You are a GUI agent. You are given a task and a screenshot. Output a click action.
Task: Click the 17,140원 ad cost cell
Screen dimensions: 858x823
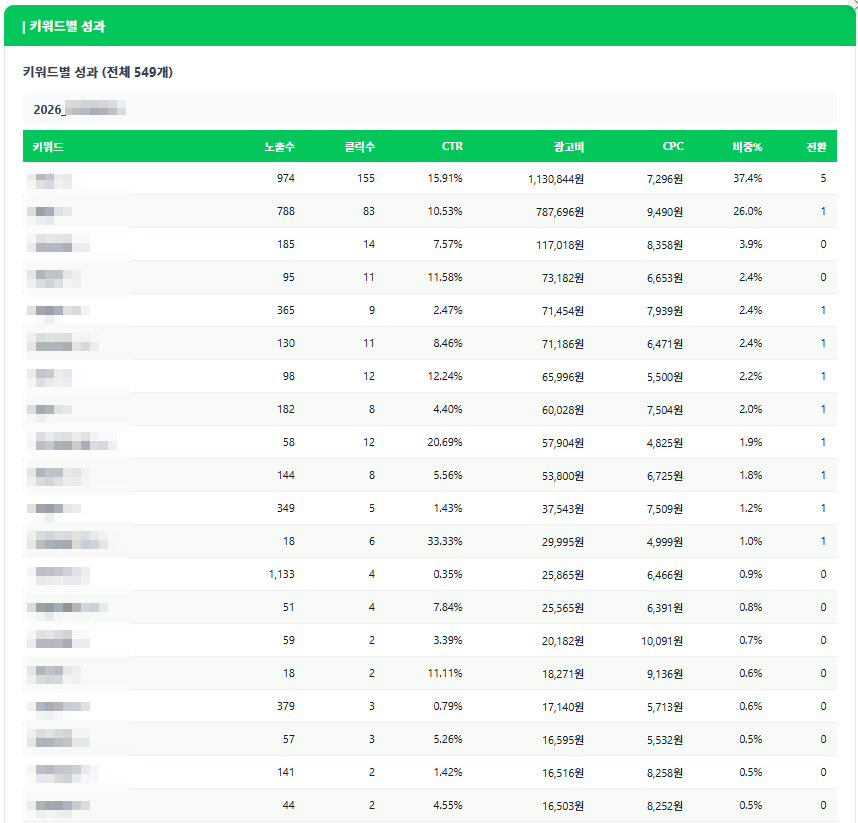pos(563,707)
